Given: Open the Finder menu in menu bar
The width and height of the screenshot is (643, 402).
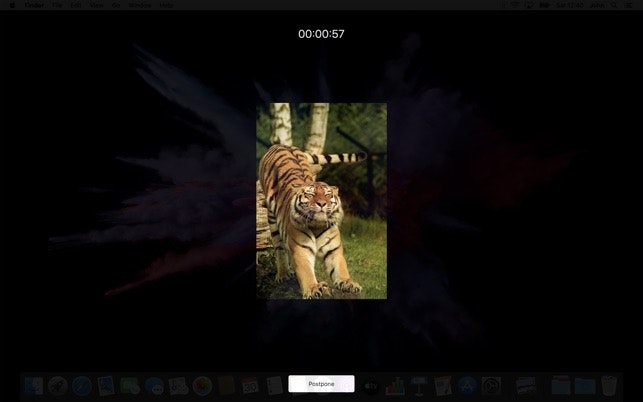Looking at the screenshot, I should [34, 5].
